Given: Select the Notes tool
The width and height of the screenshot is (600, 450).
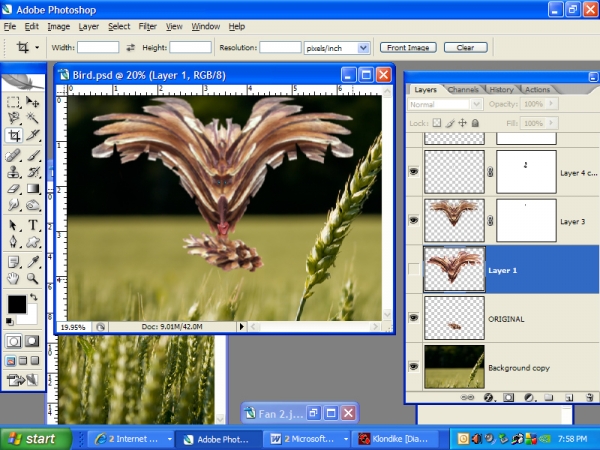Looking at the screenshot, I should click(x=13, y=262).
